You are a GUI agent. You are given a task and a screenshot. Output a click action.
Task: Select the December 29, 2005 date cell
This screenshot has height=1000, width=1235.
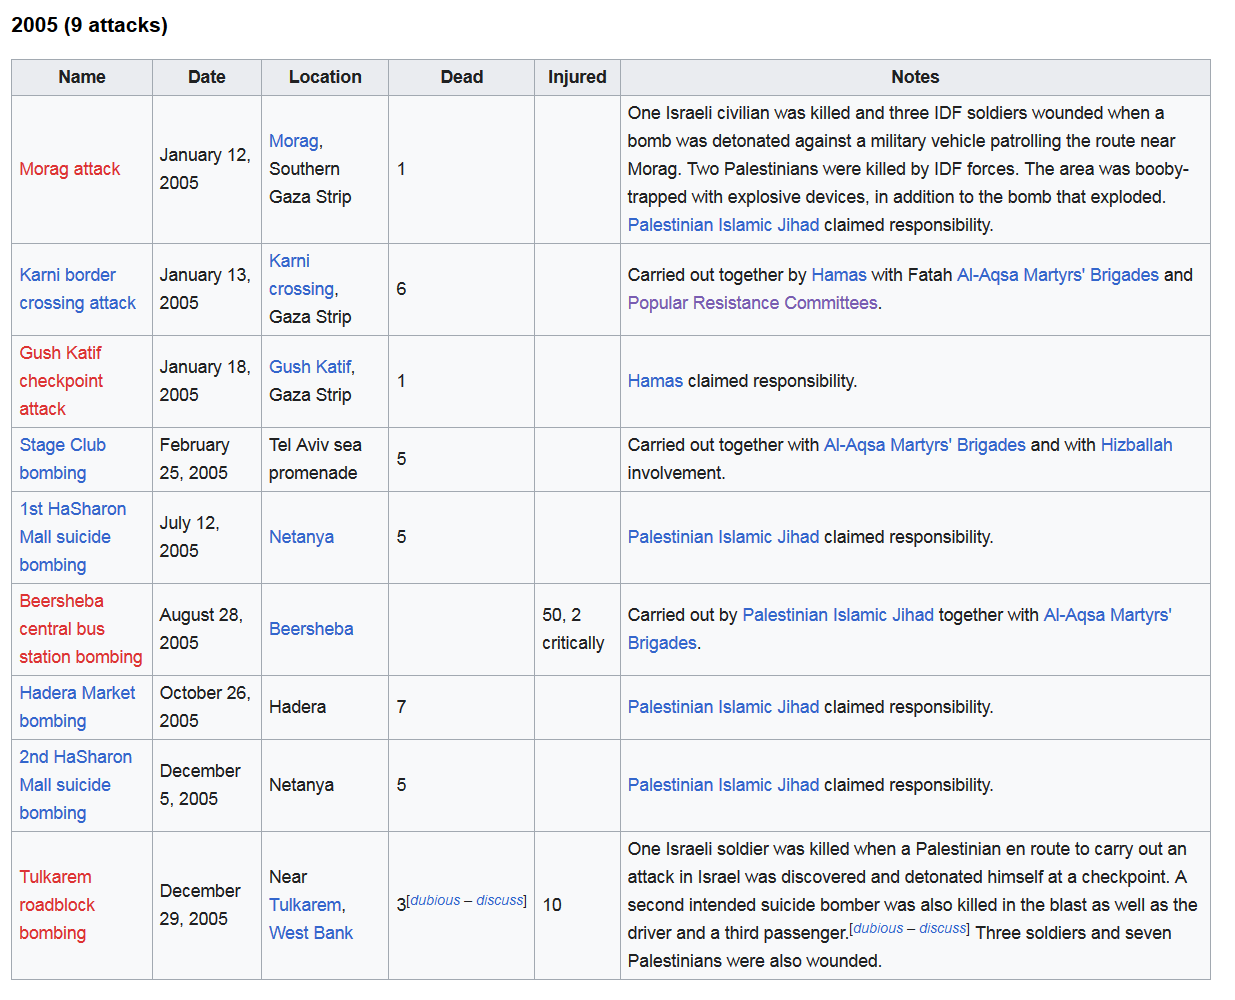(x=207, y=905)
